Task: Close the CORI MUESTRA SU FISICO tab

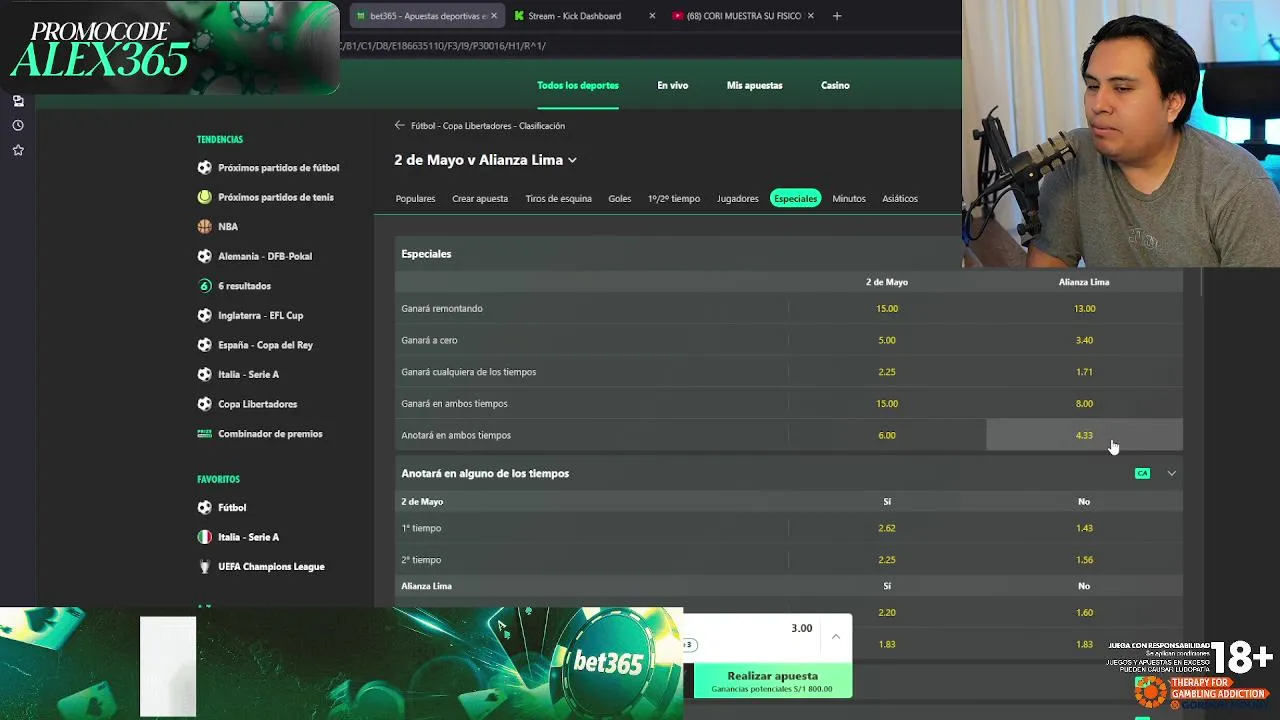Action: point(810,16)
